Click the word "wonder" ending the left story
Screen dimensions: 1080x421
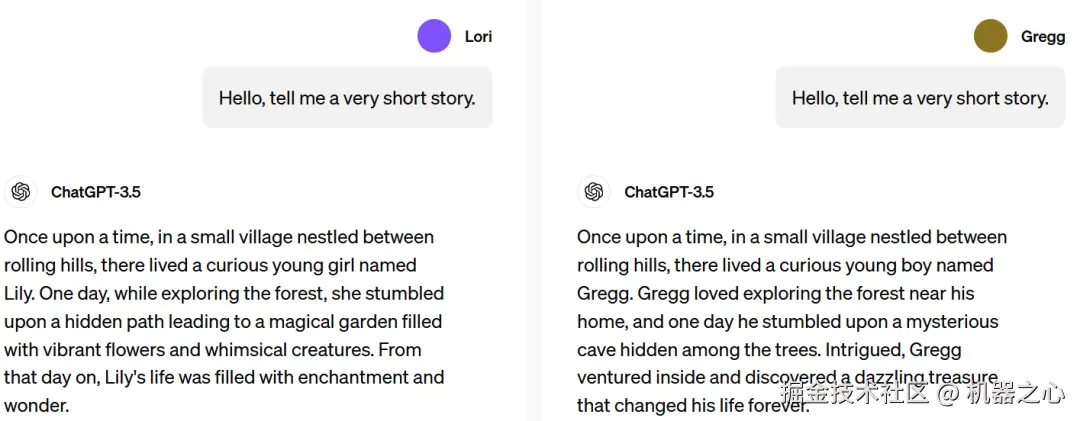click(x=36, y=406)
